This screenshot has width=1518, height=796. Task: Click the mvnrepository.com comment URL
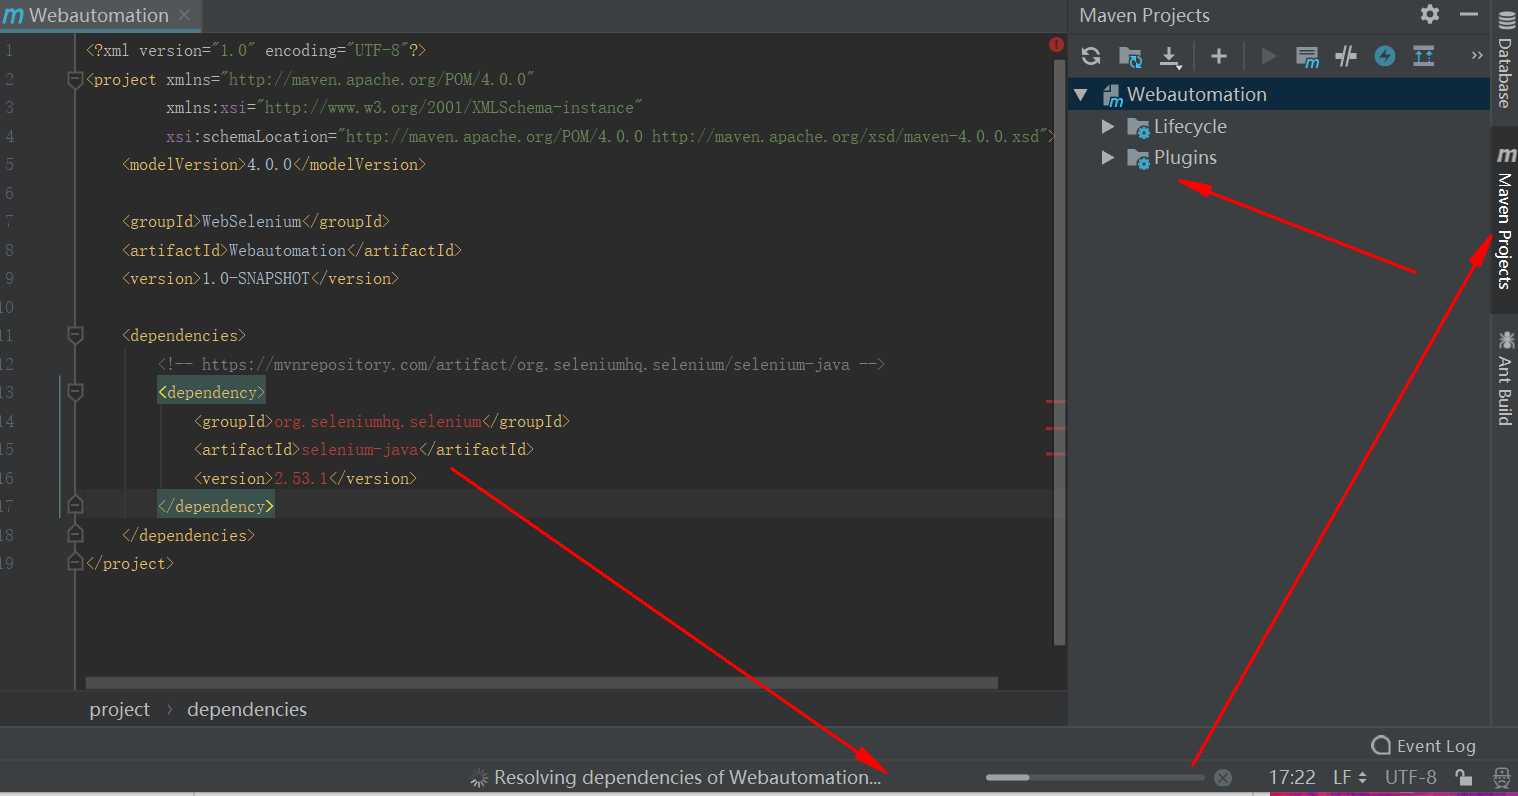[x=525, y=364]
